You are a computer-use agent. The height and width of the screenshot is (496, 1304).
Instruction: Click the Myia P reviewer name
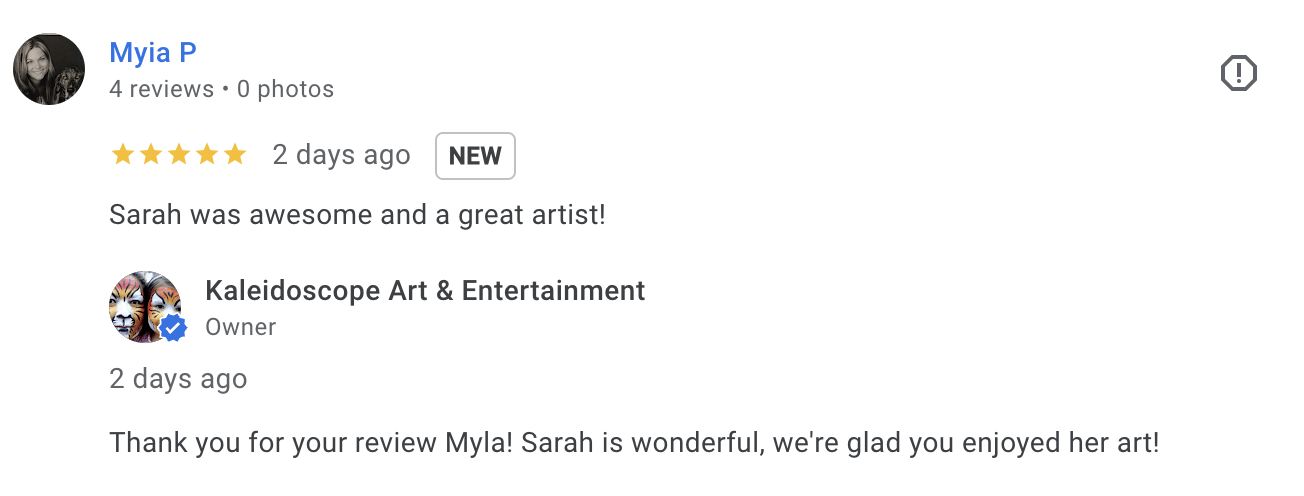[153, 52]
